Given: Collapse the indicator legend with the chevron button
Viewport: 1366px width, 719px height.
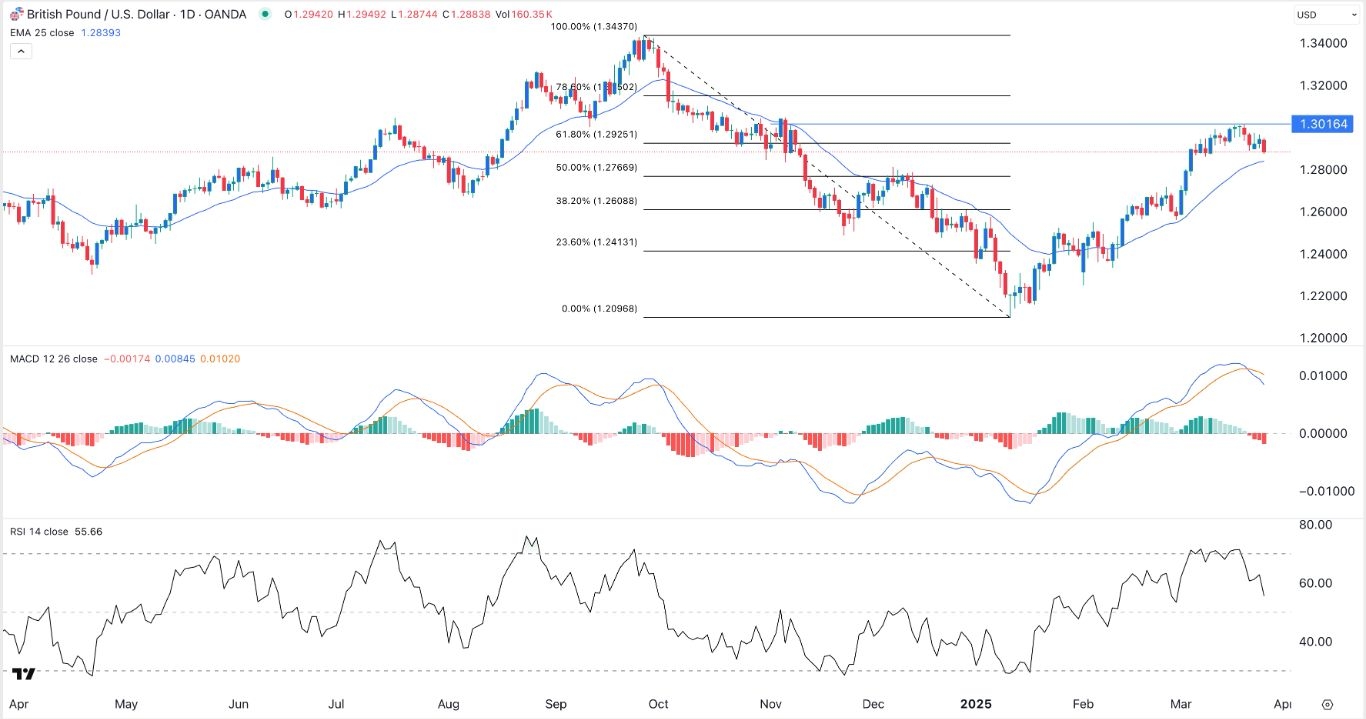Looking at the screenshot, I should coord(21,51).
